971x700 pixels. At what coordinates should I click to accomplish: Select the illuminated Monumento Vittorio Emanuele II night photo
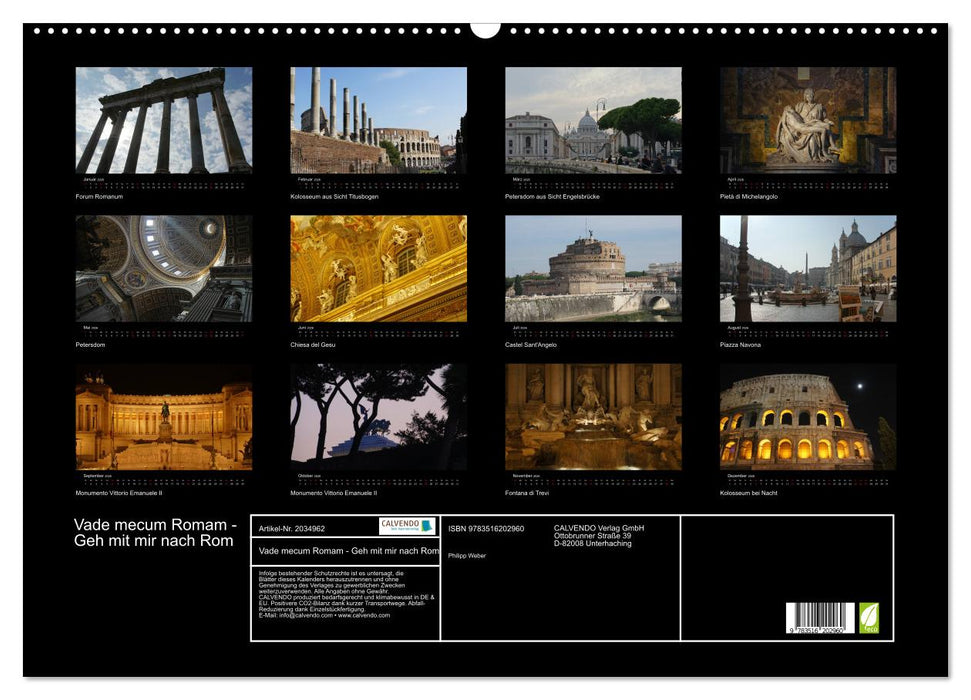click(x=164, y=416)
